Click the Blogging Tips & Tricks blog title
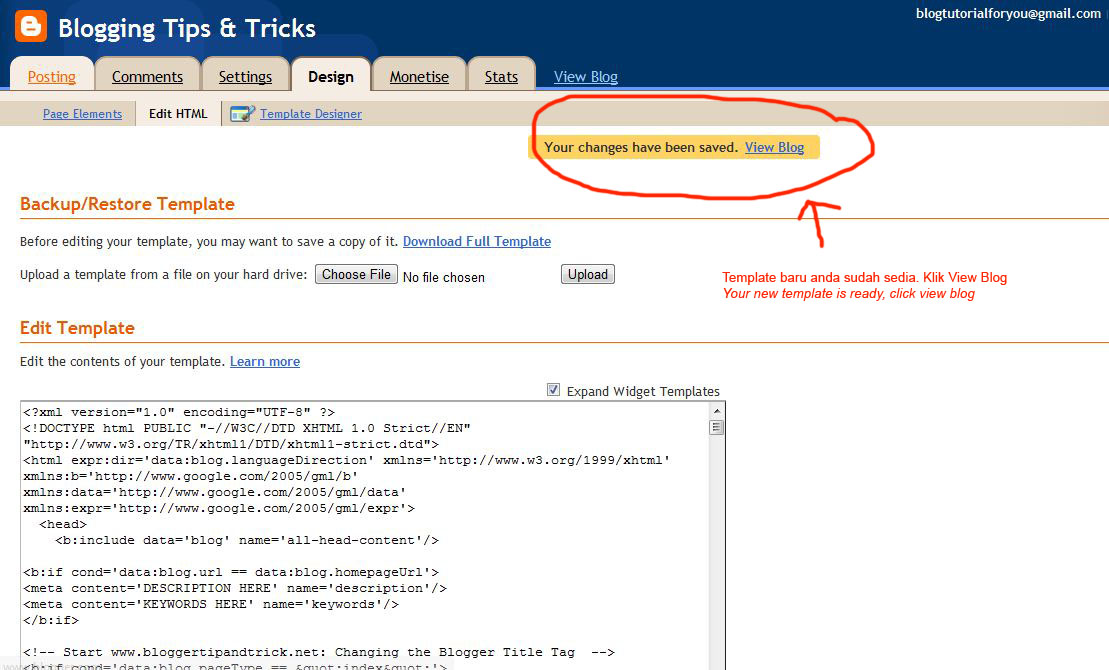 (x=187, y=28)
